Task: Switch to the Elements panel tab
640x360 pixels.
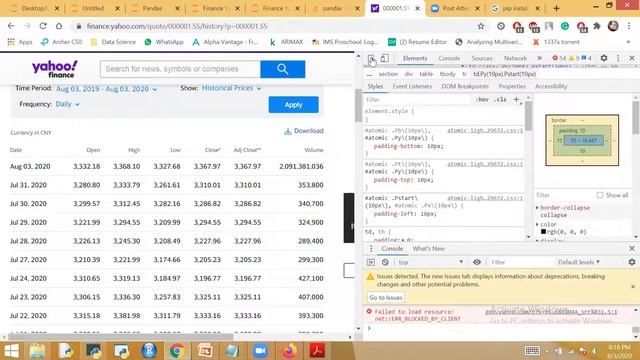Action: (415, 58)
